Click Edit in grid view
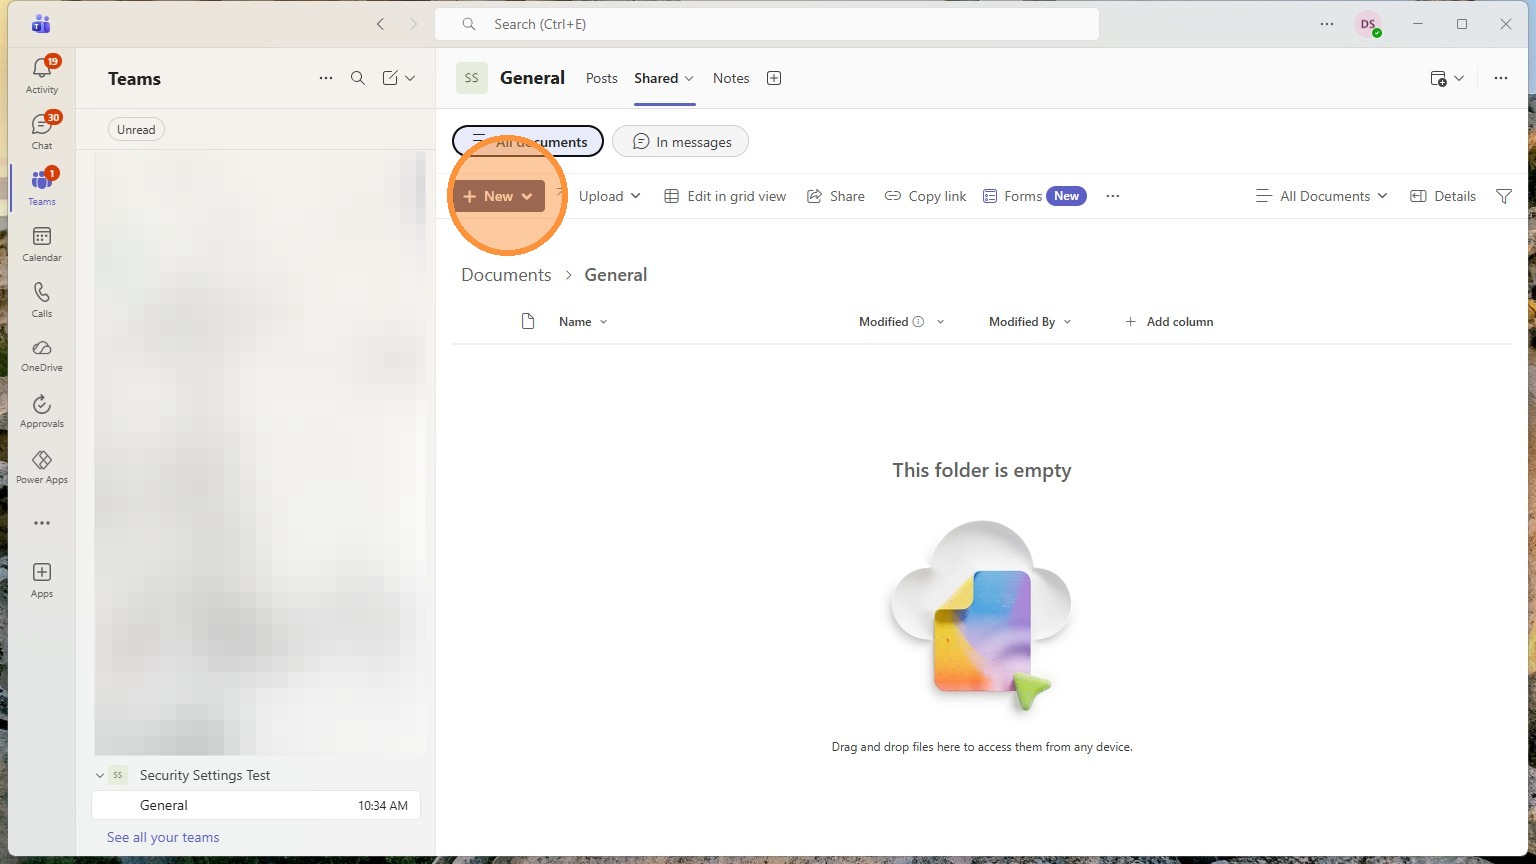This screenshot has width=1536, height=864. coord(725,196)
